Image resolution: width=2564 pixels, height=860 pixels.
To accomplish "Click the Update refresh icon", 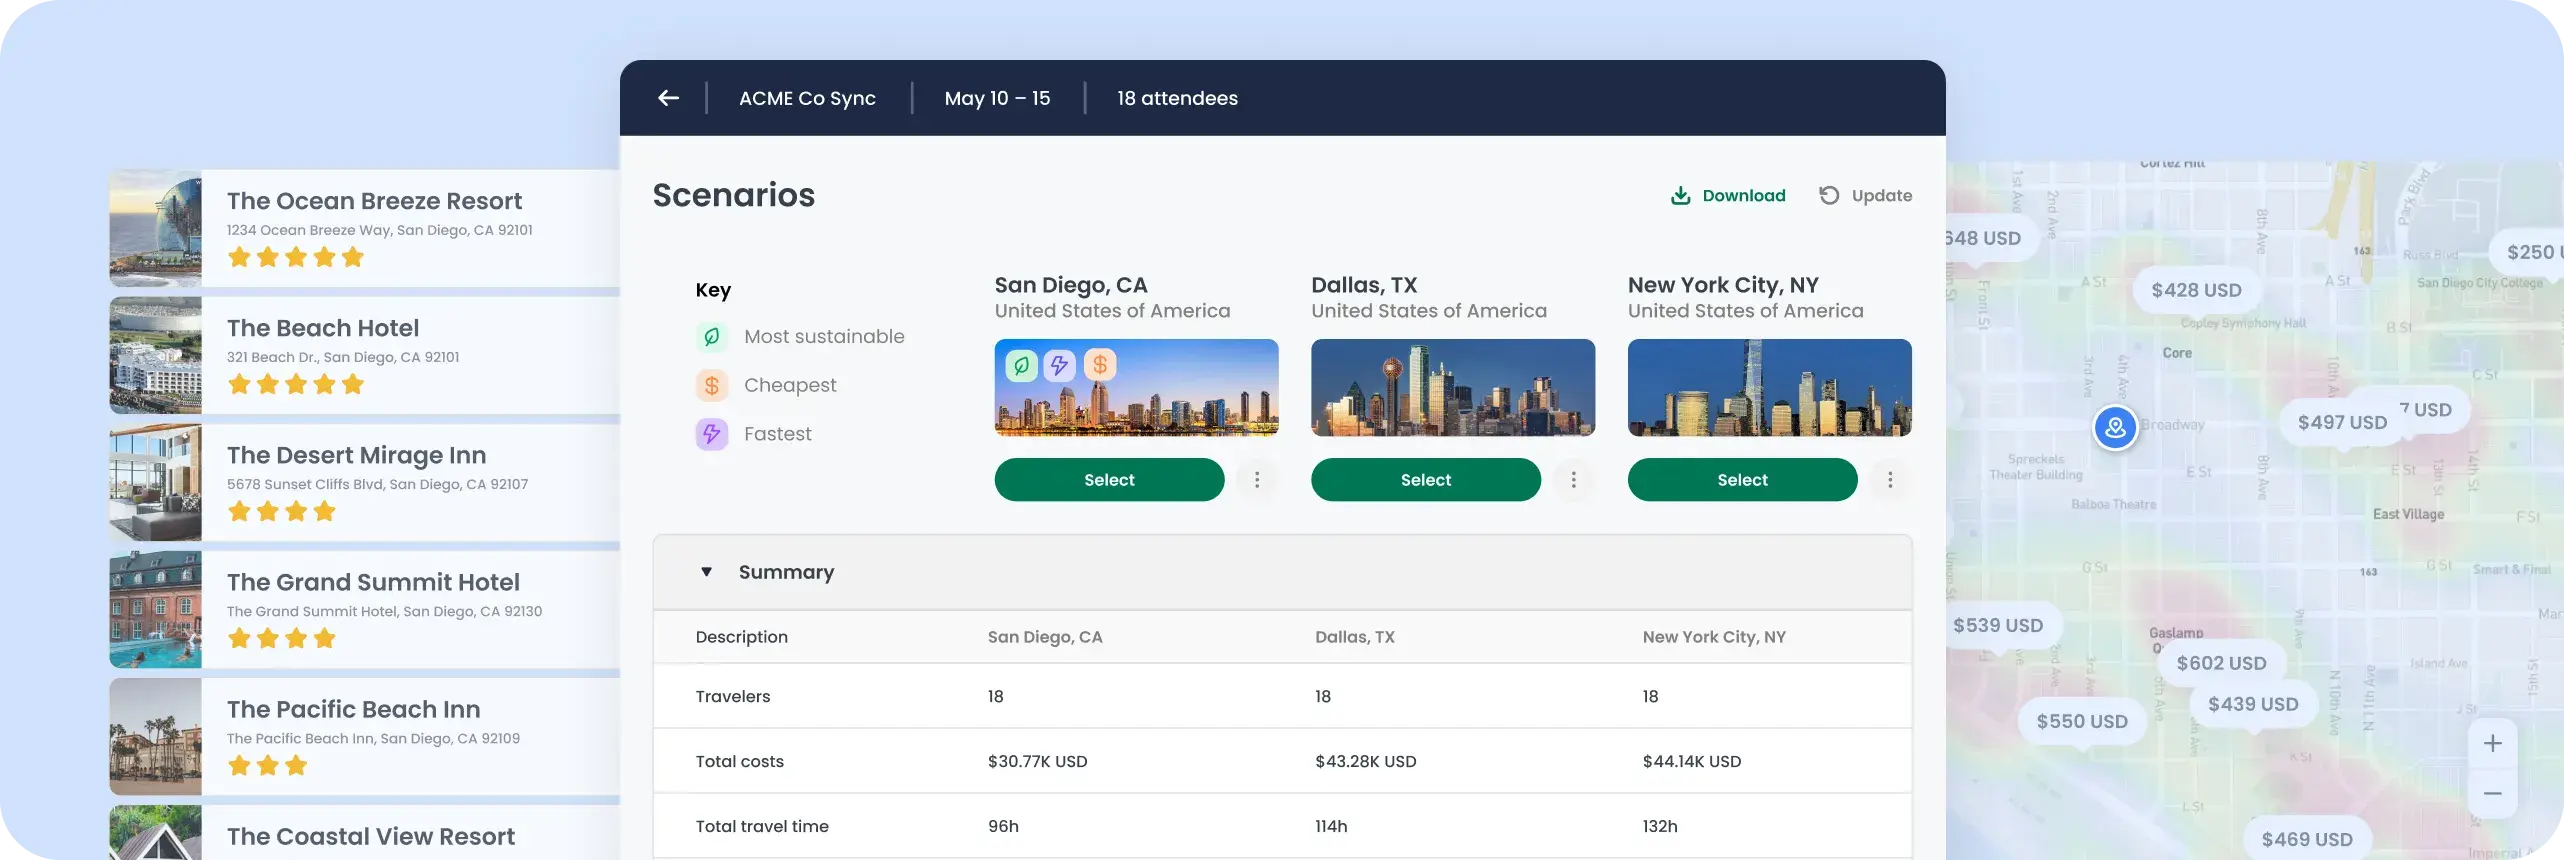I will point(1829,196).
